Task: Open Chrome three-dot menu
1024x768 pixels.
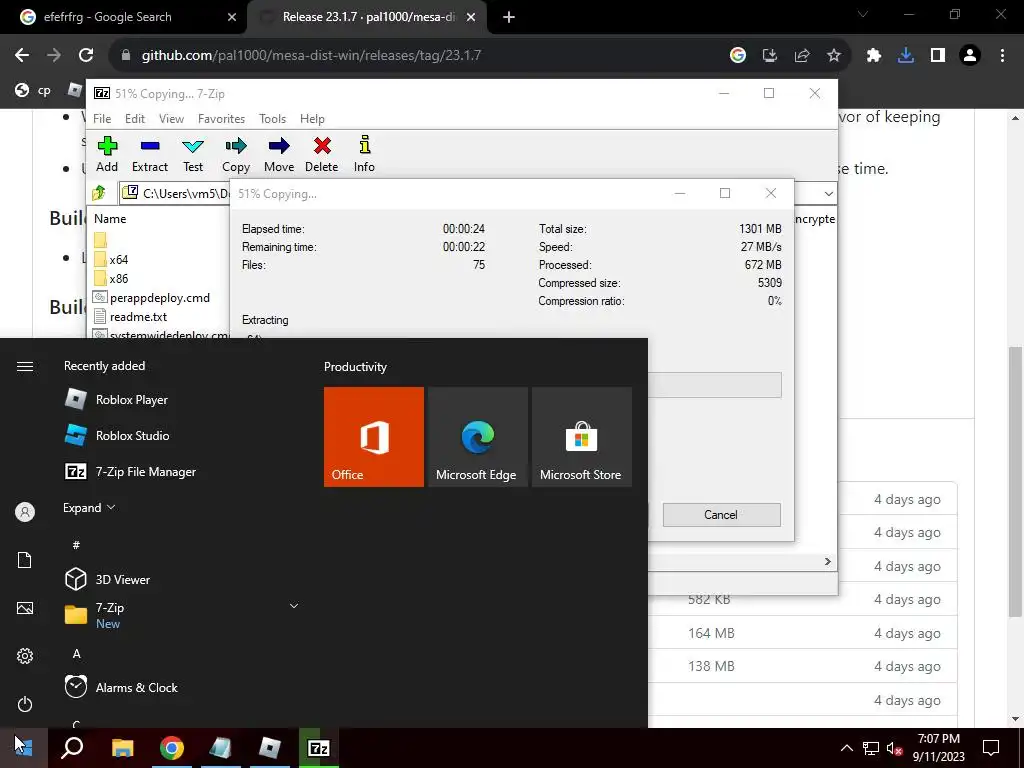Action: coord(1002,56)
